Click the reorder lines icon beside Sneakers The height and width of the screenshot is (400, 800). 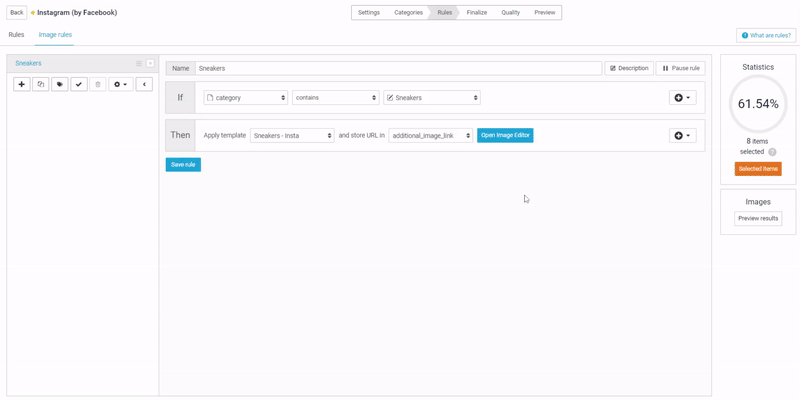[x=139, y=63]
